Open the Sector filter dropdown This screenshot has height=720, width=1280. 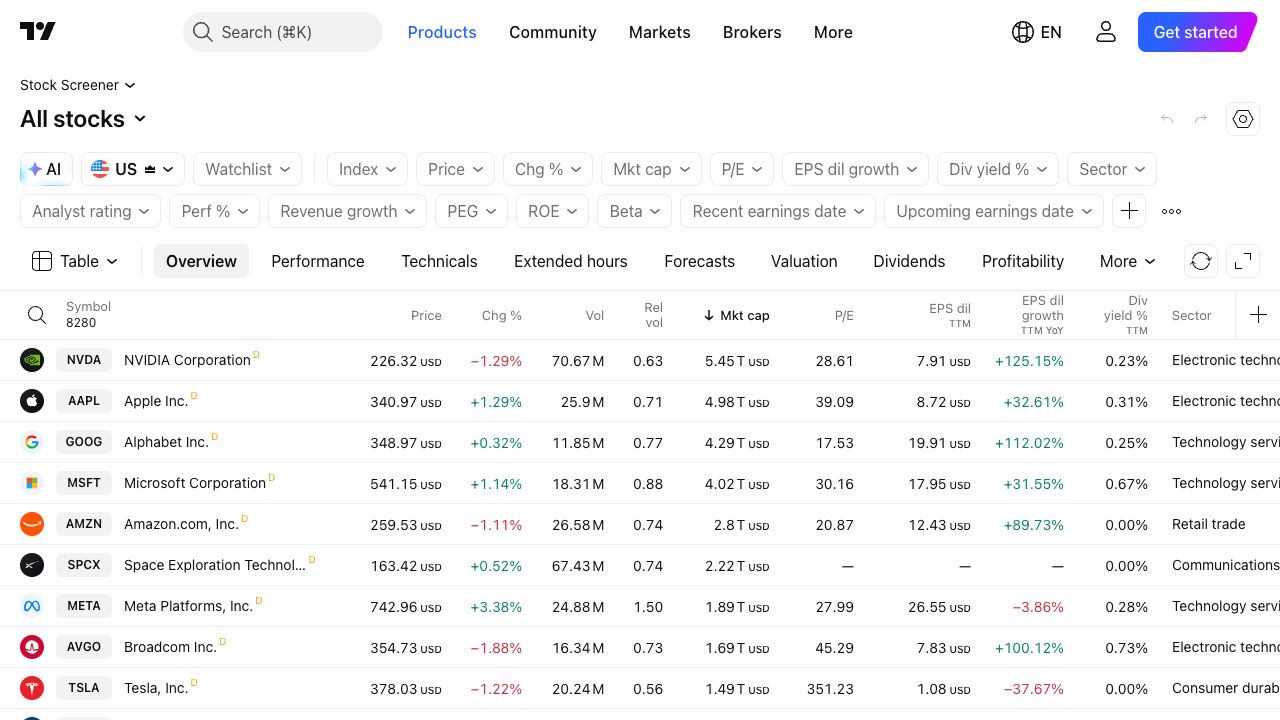[x=1112, y=169]
